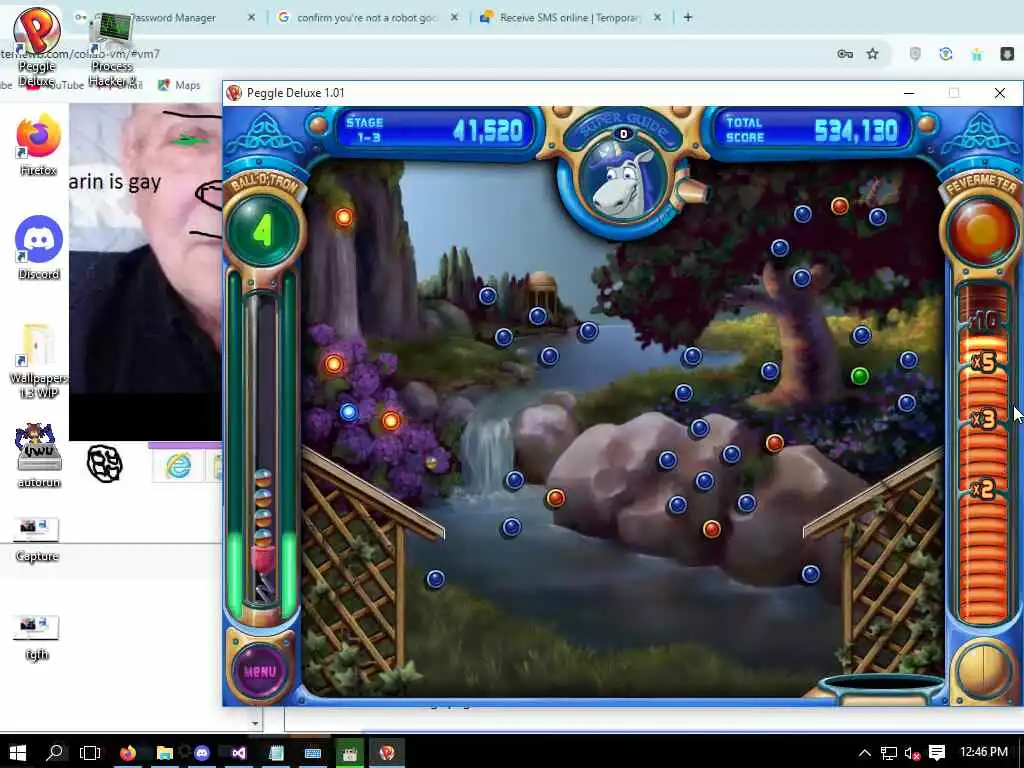Image resolution: width=1024 pixels, height=768 pixels.
Task: Click the colorful gift extension icon
Action: pos(976,54)
